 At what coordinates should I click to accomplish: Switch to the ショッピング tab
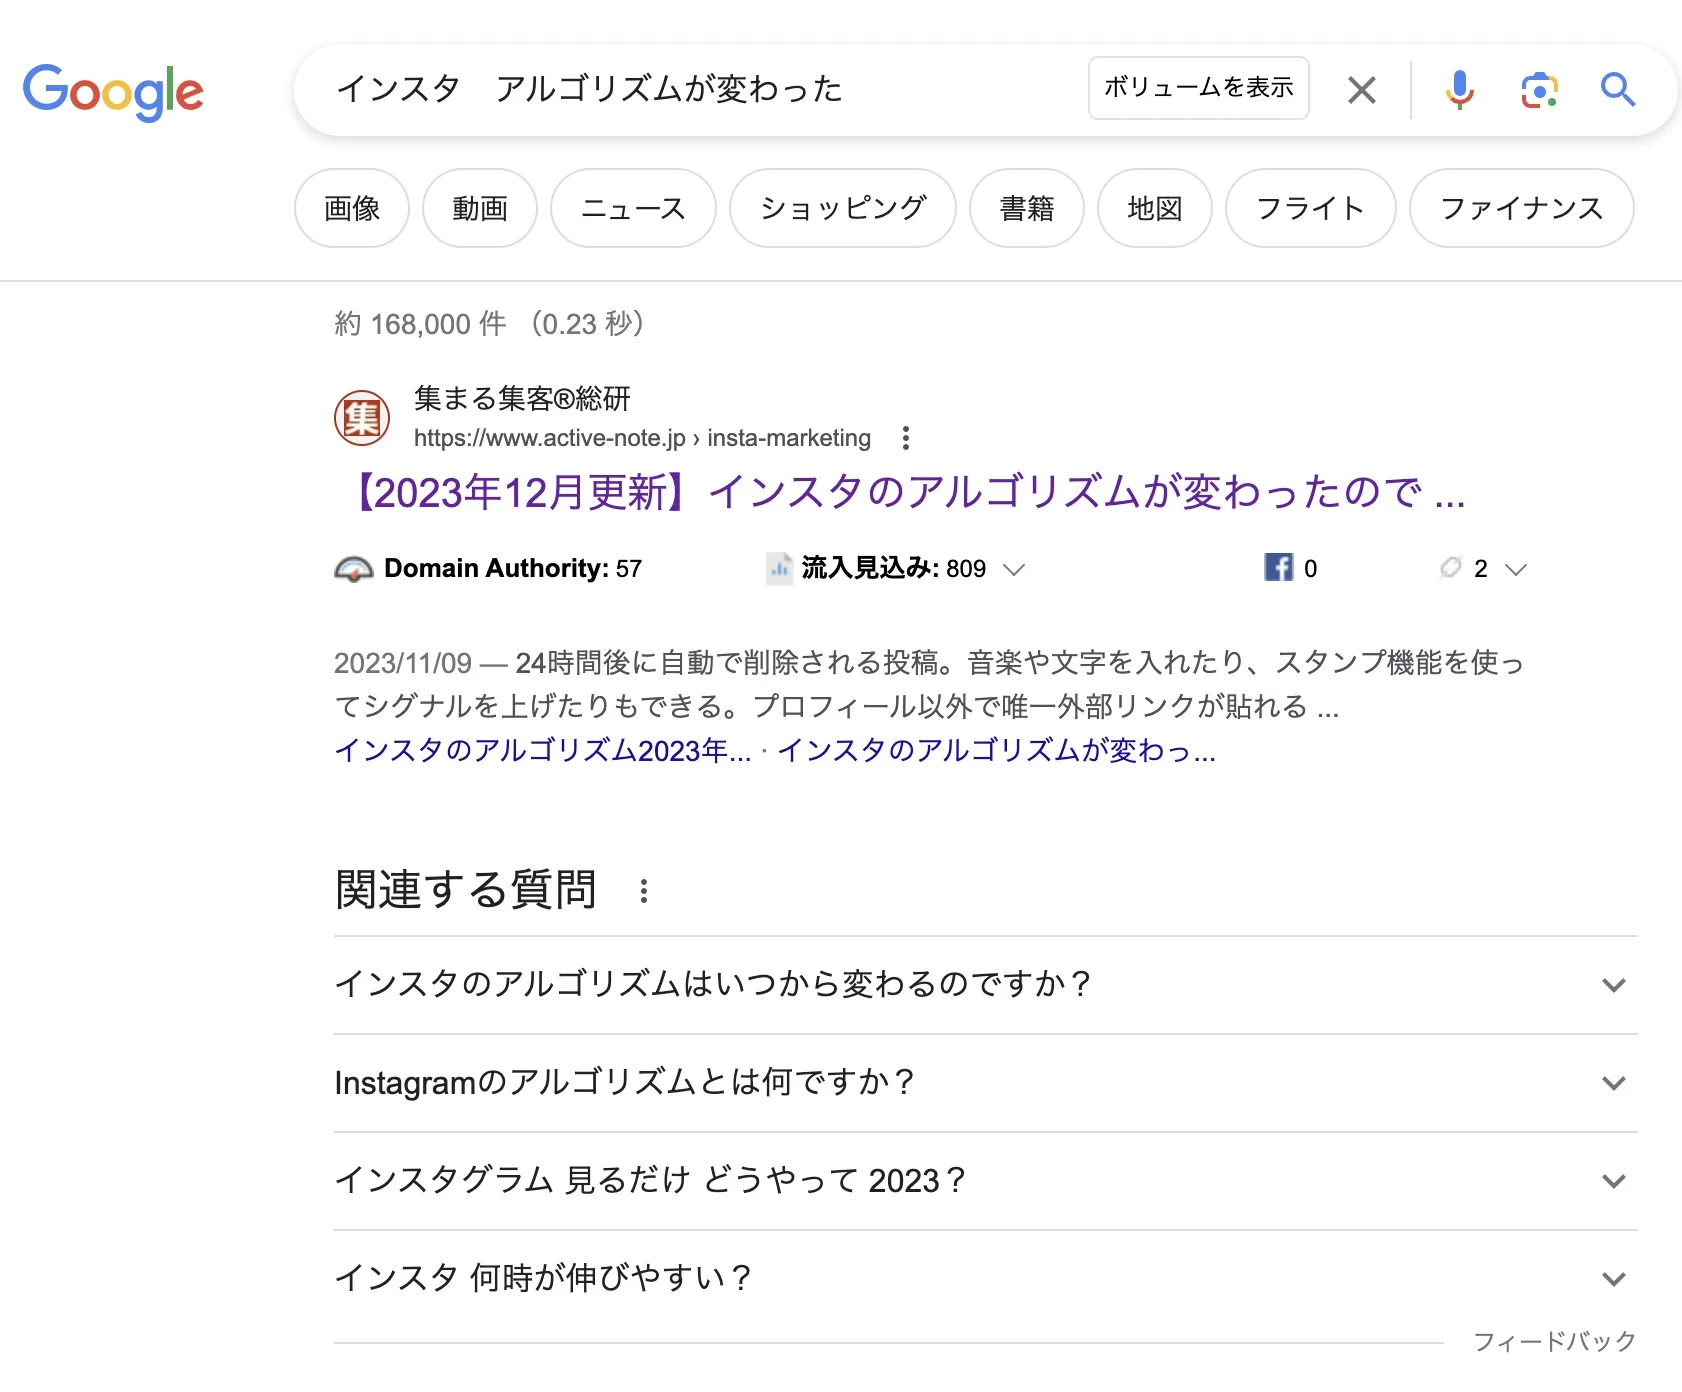coord(843,208)
